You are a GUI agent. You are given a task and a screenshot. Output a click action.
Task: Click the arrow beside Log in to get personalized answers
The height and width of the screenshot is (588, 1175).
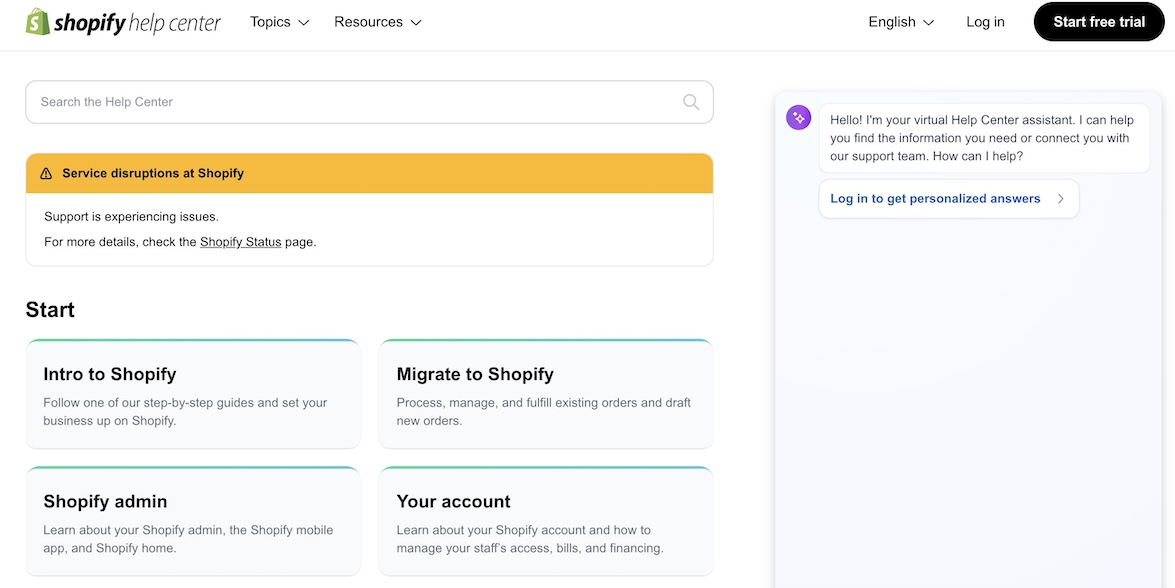[x=1060, y=199]
